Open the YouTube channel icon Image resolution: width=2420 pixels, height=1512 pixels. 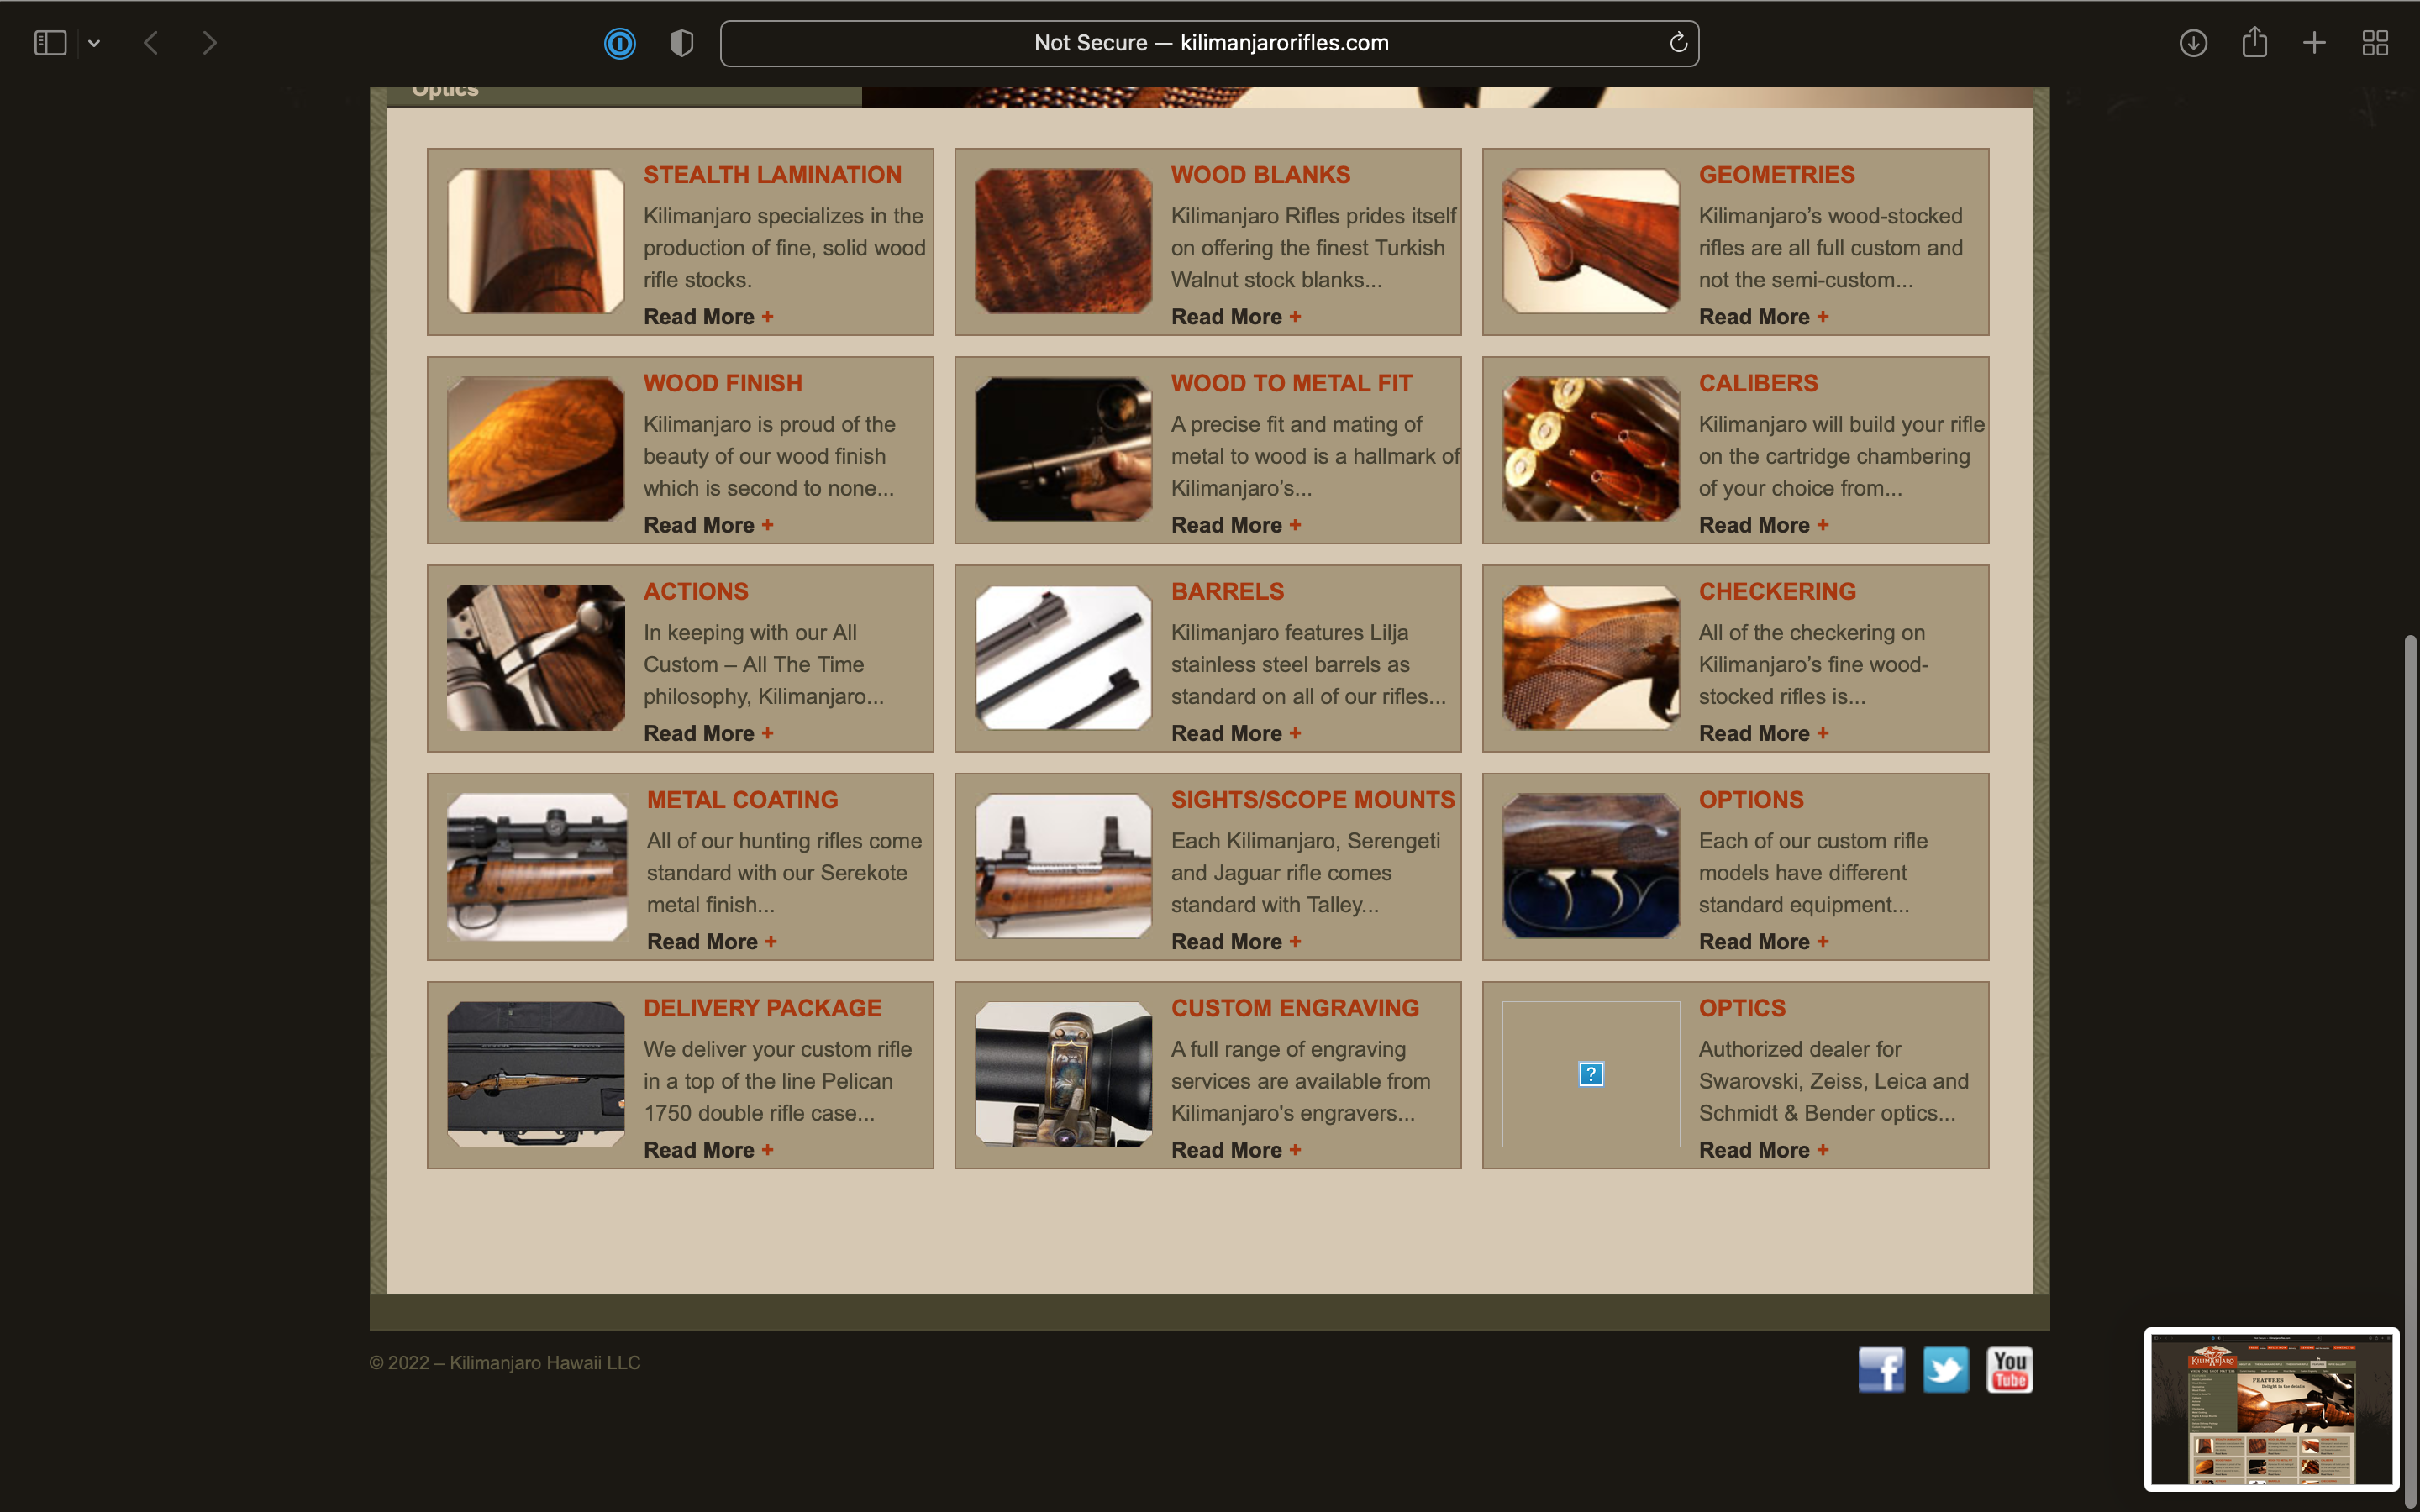(2010, 1369)
